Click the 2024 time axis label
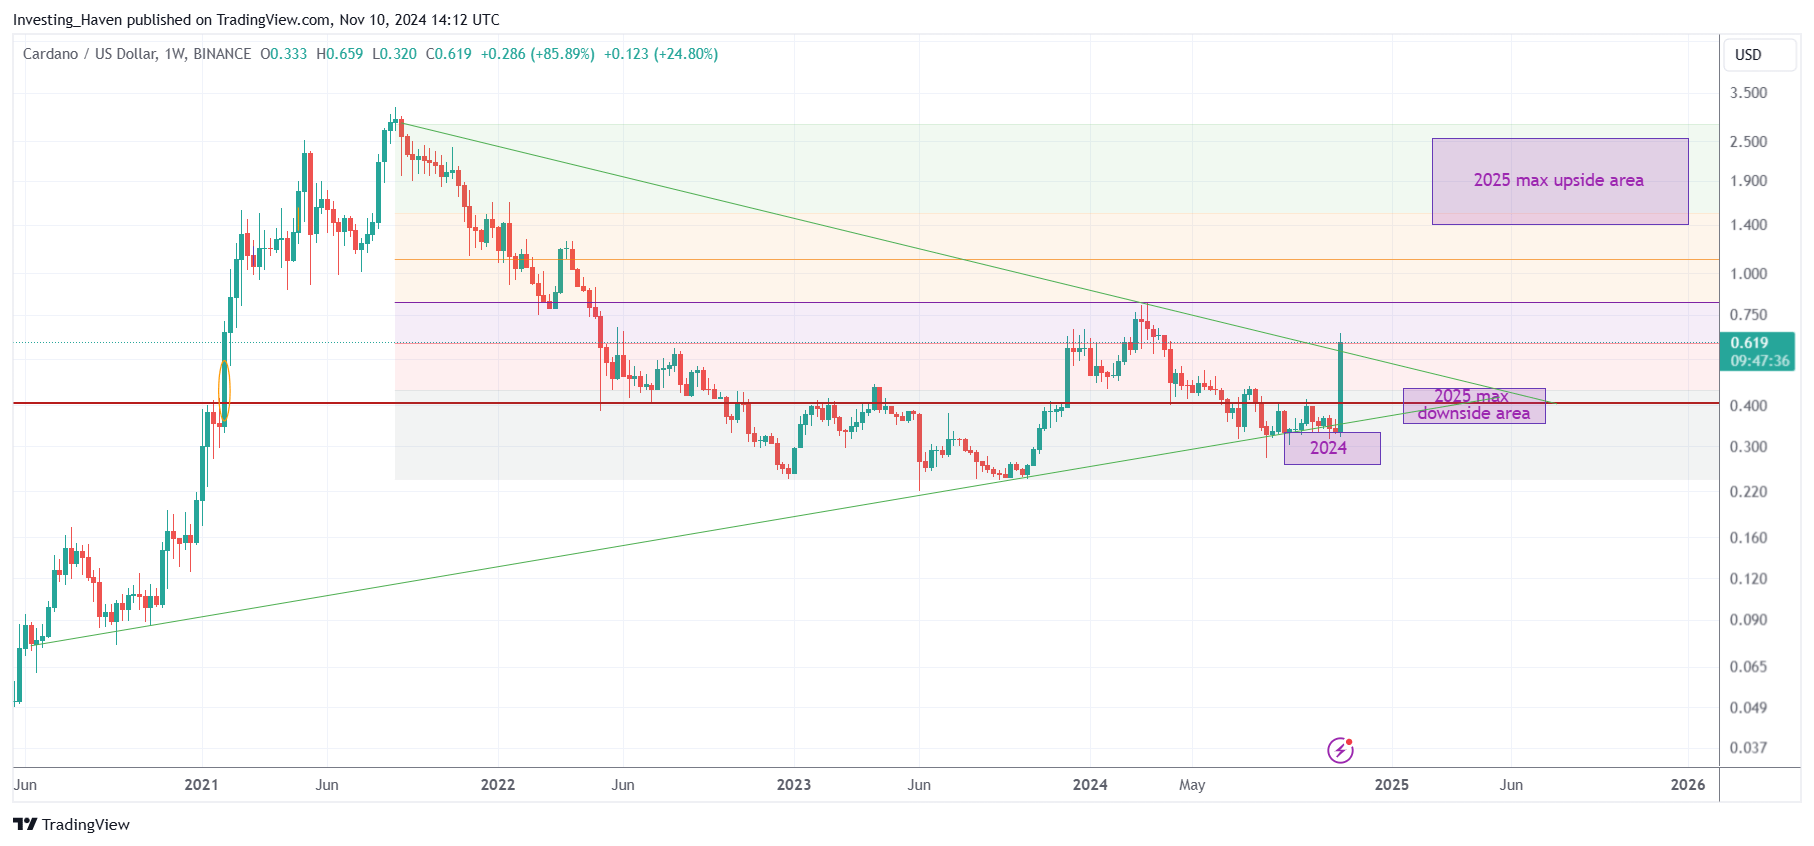1814x846 pixels. tap(1090, 785)
